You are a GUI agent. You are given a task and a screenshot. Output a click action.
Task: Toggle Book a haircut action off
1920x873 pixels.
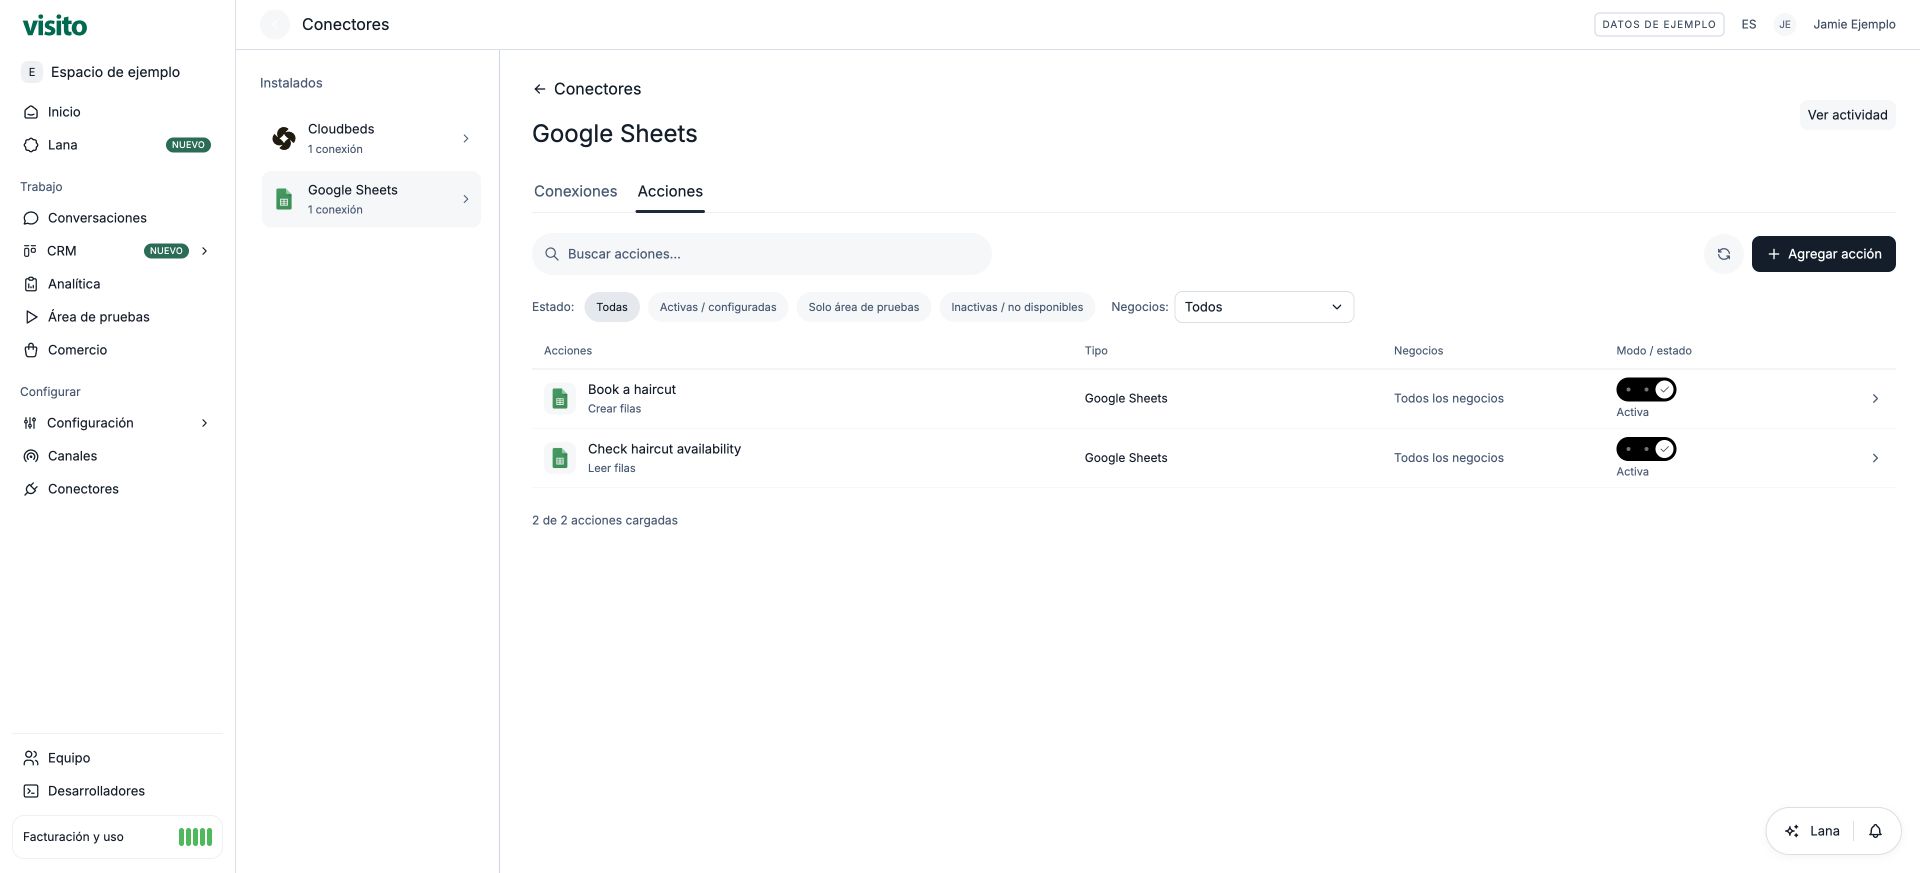(1646, 390)
